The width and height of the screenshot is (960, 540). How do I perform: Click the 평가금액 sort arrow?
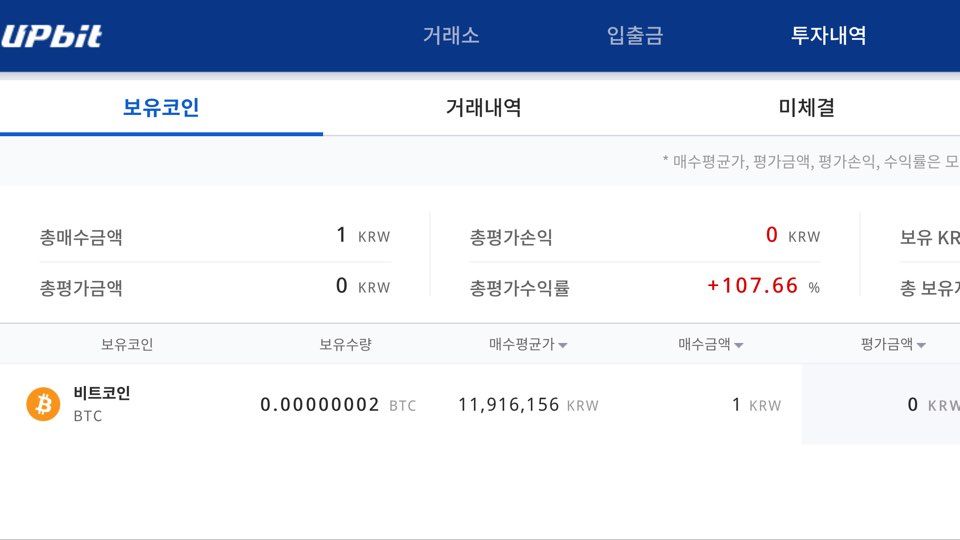921,346
